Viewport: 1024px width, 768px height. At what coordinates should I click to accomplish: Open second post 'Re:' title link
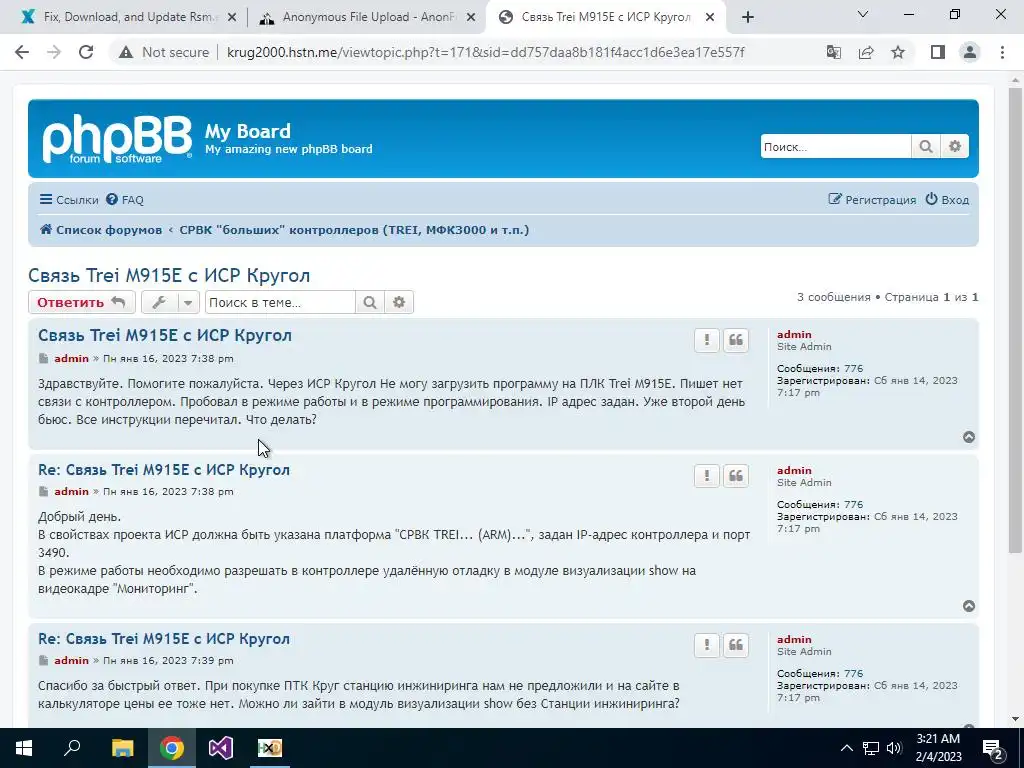coord(164,470)
